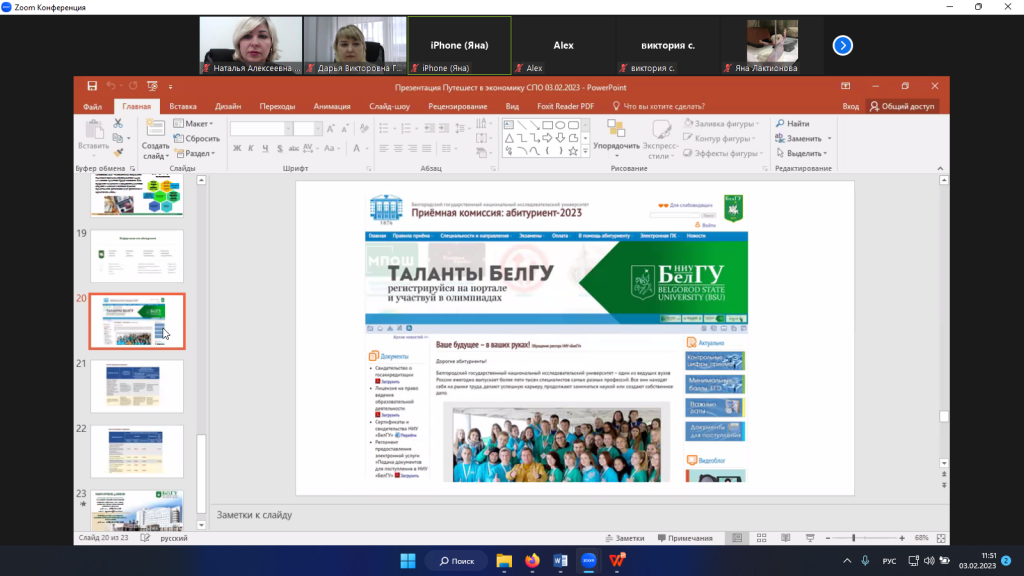Open the Файл menu tab
The width and height of the screenshot is (1024, 576).
[92, 106]
